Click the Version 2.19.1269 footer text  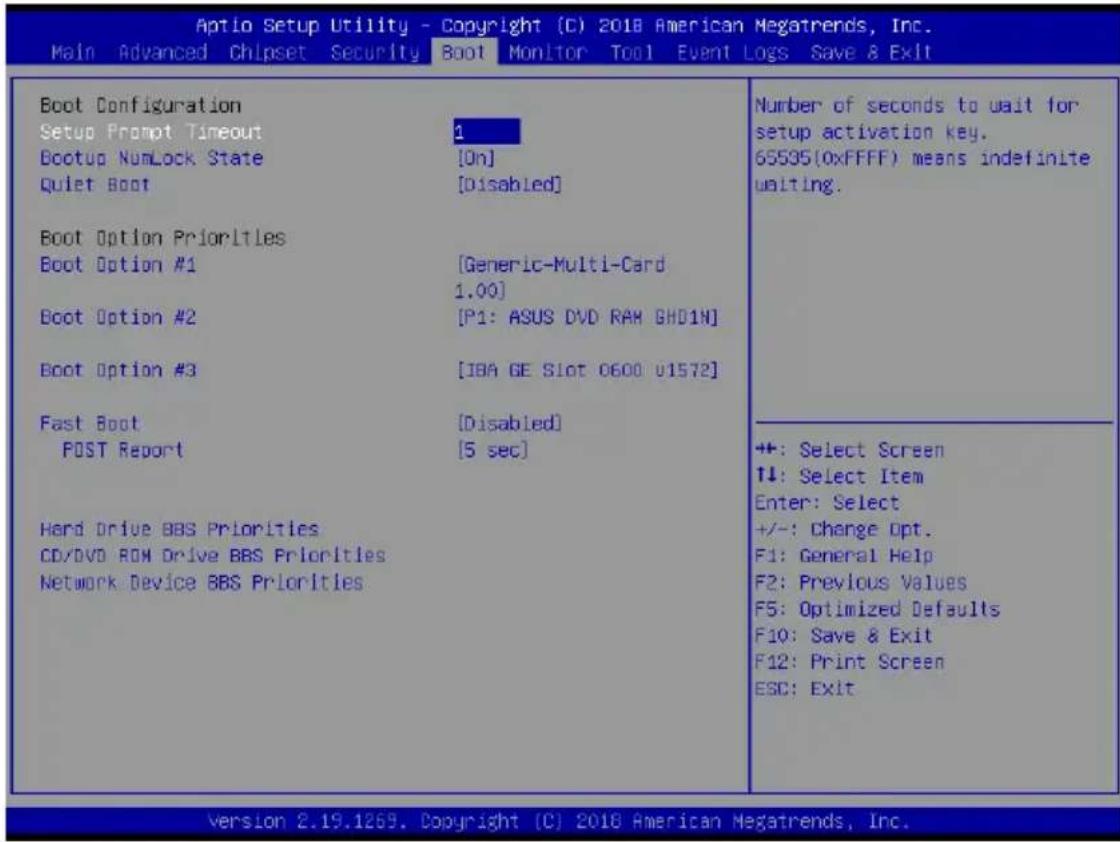(559, 821)
